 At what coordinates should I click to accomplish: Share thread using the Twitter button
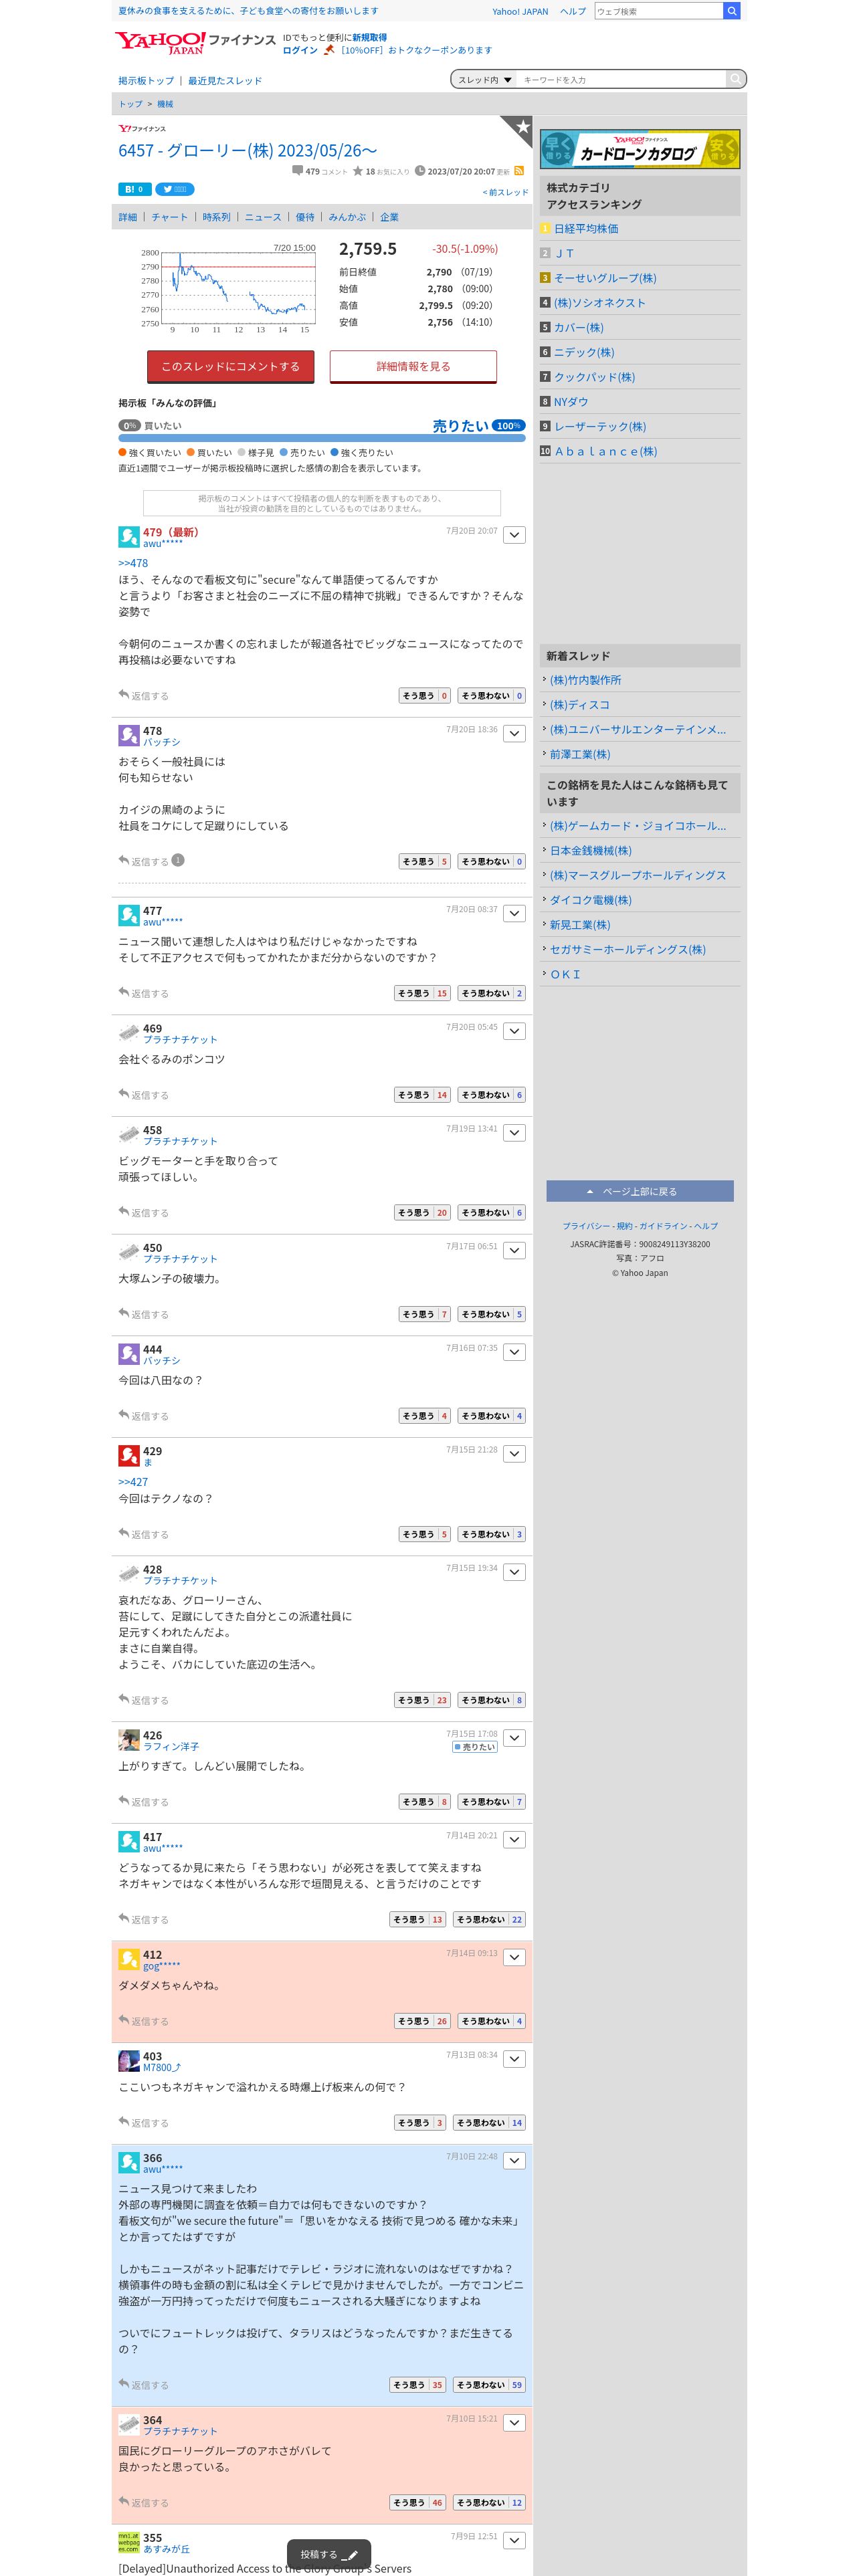point(175,189)
